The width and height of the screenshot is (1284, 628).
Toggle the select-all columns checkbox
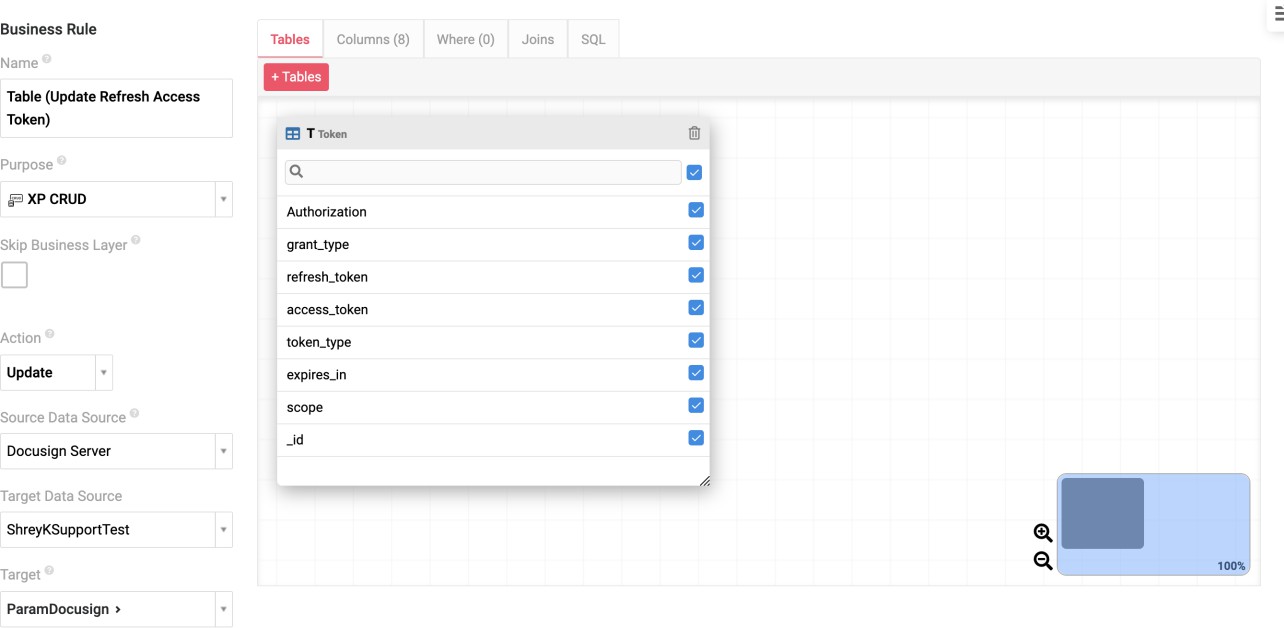click(695, 172)
